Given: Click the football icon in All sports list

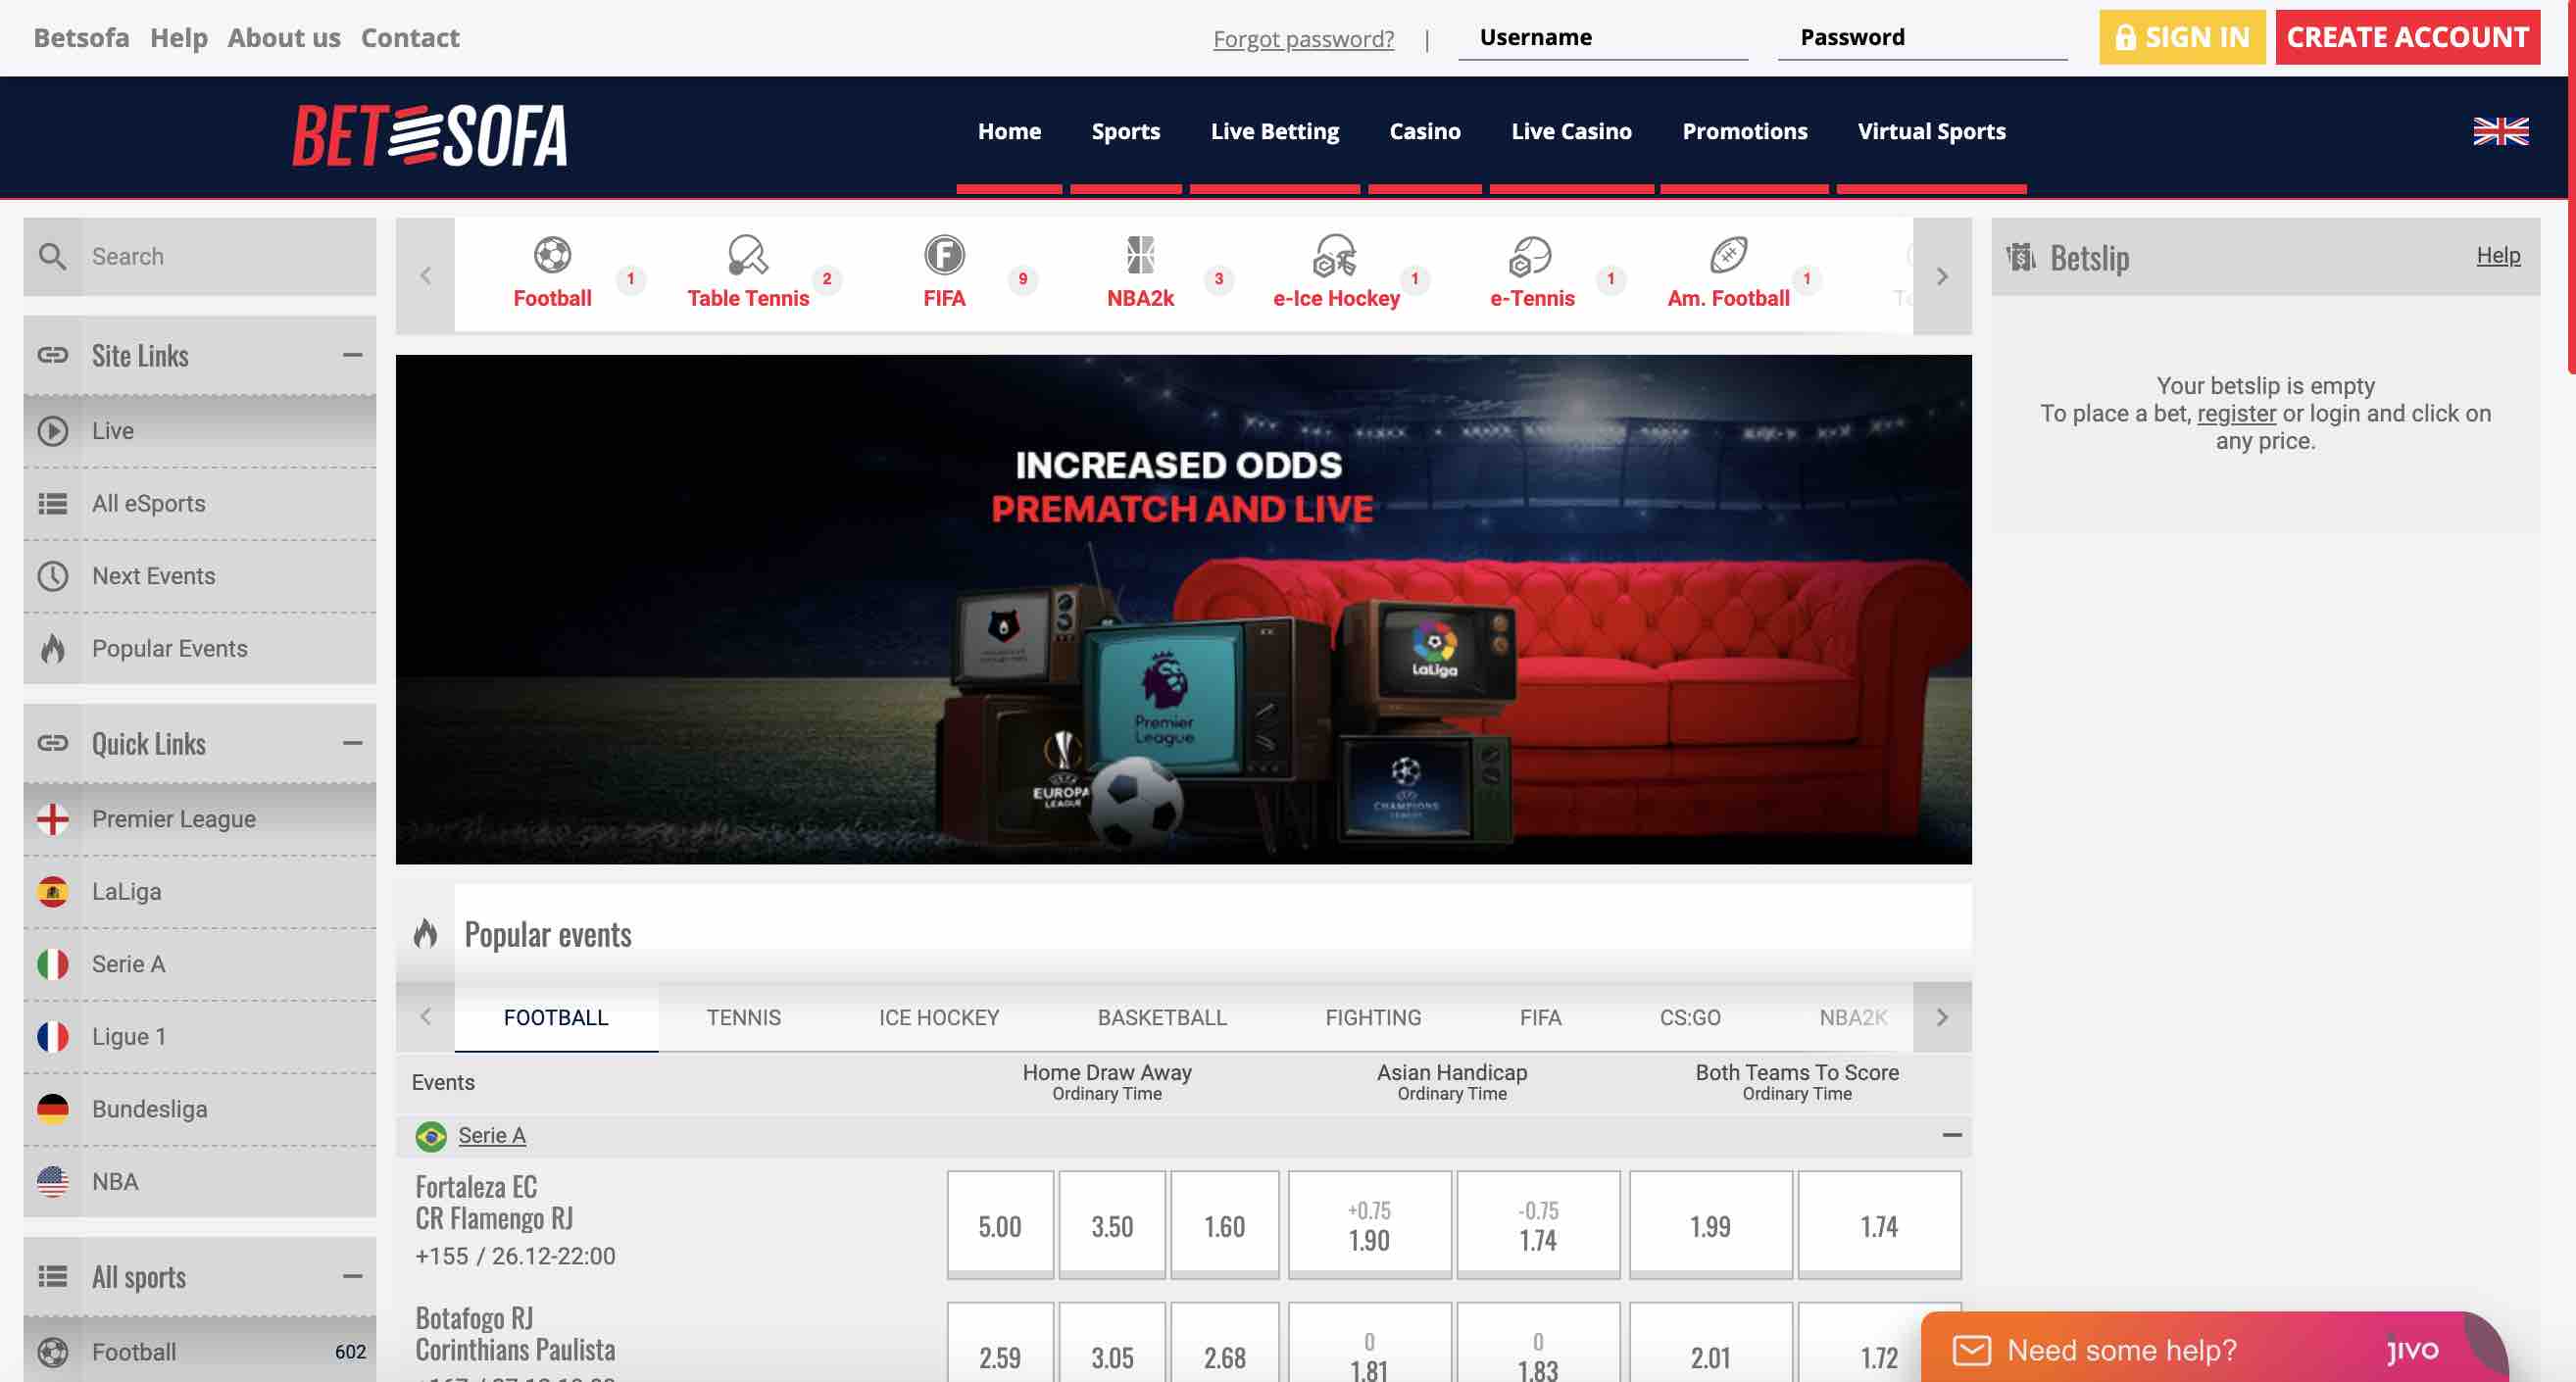Looking at the screenshot, I should [x=52, y=1352].
